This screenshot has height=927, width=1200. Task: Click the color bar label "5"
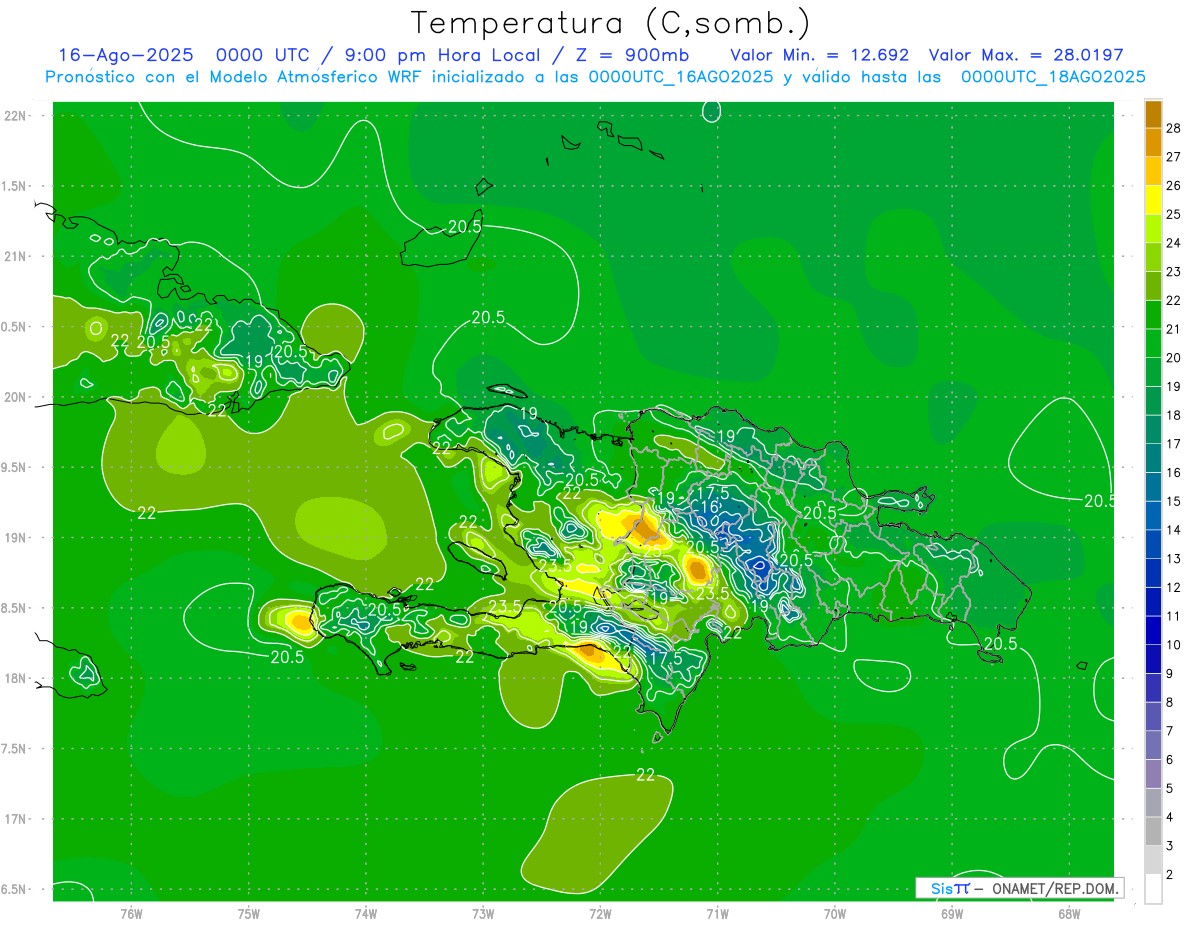1169,789
